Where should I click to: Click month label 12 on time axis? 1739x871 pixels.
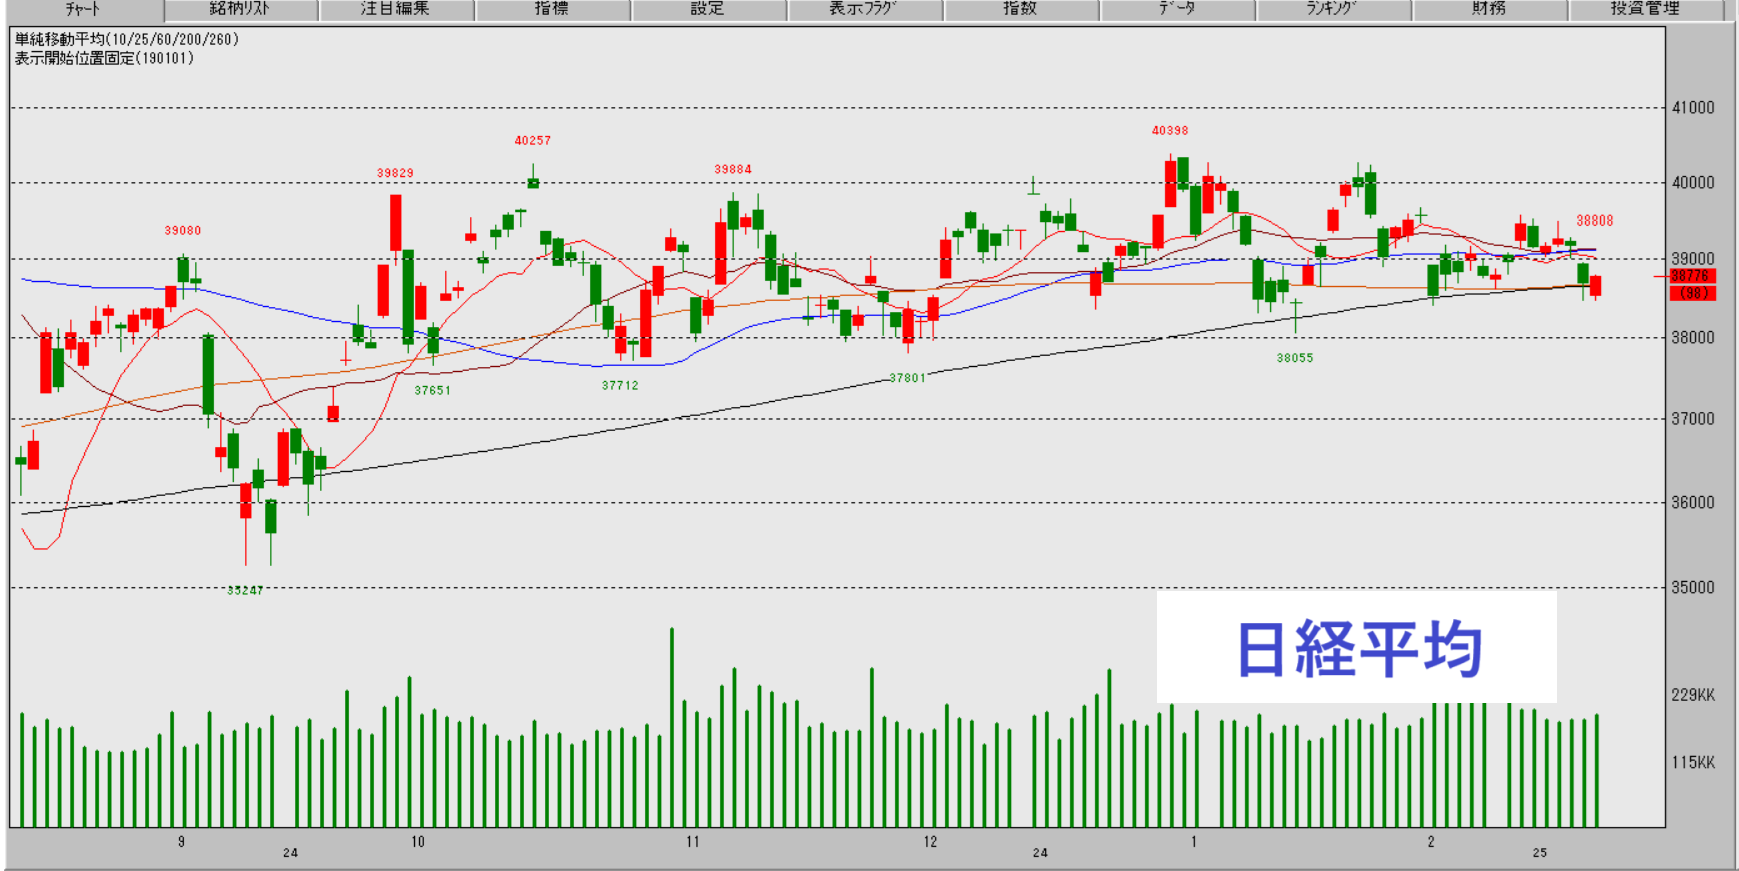pos(931,842)
